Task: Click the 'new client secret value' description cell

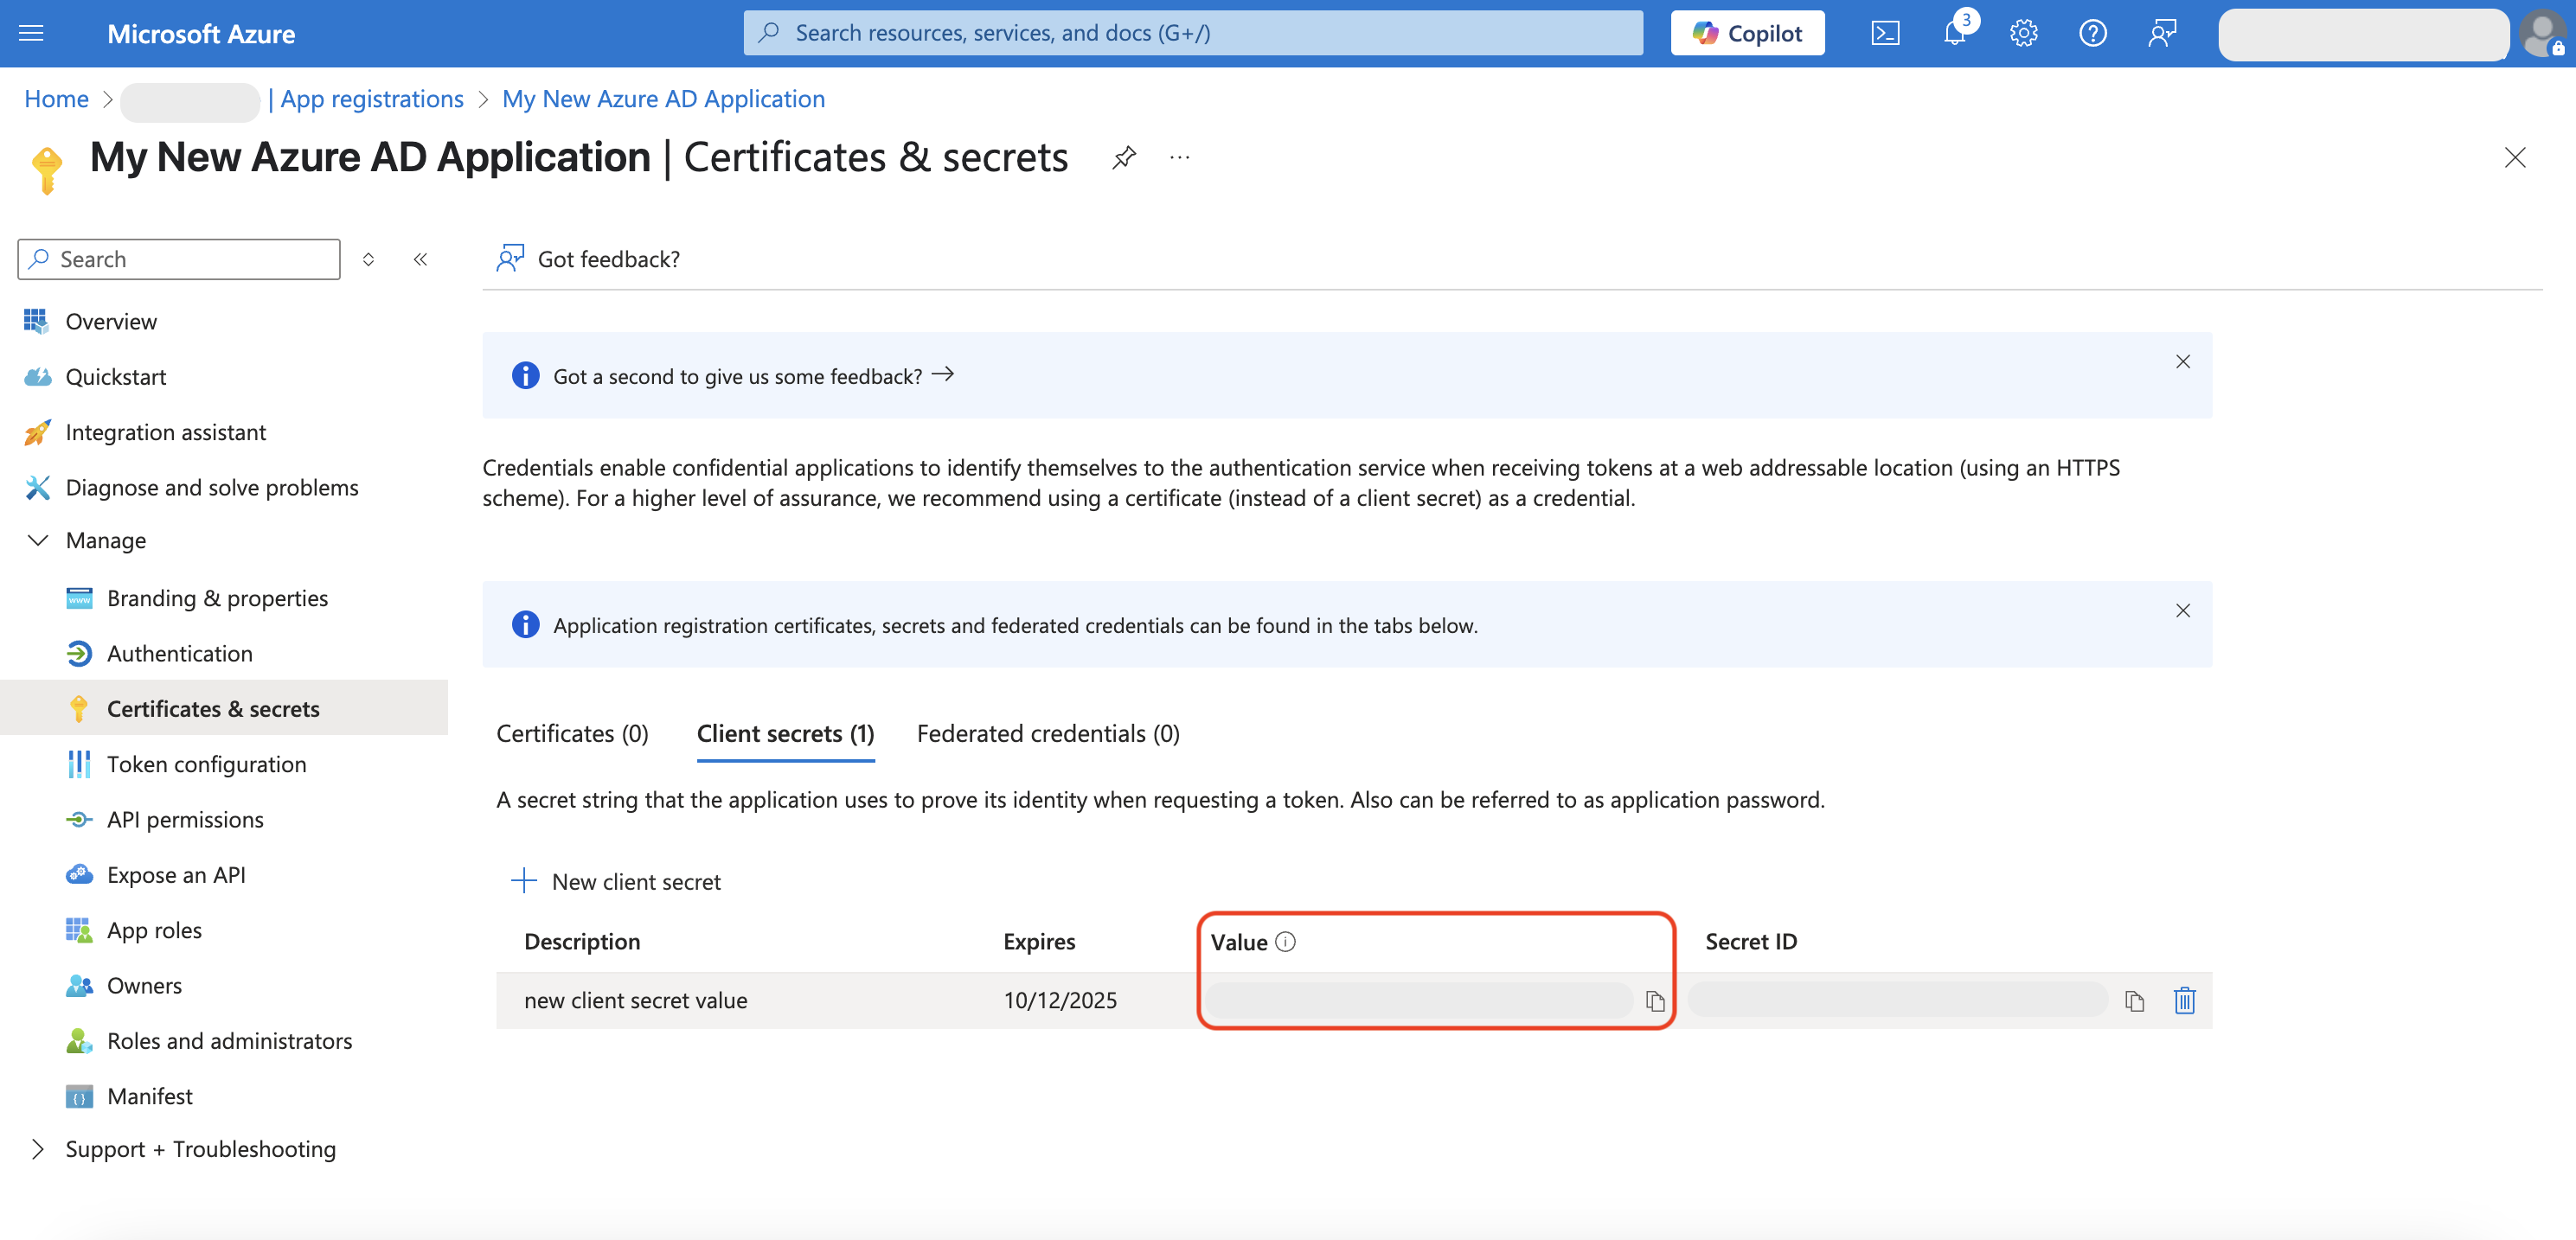Action: coord(636,1000)
